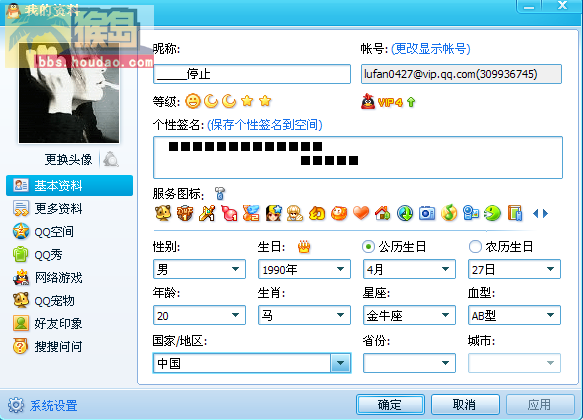583x420 pixels.
Task: Click the wrench icon beside 服务图标
Action: pos(220,193)
